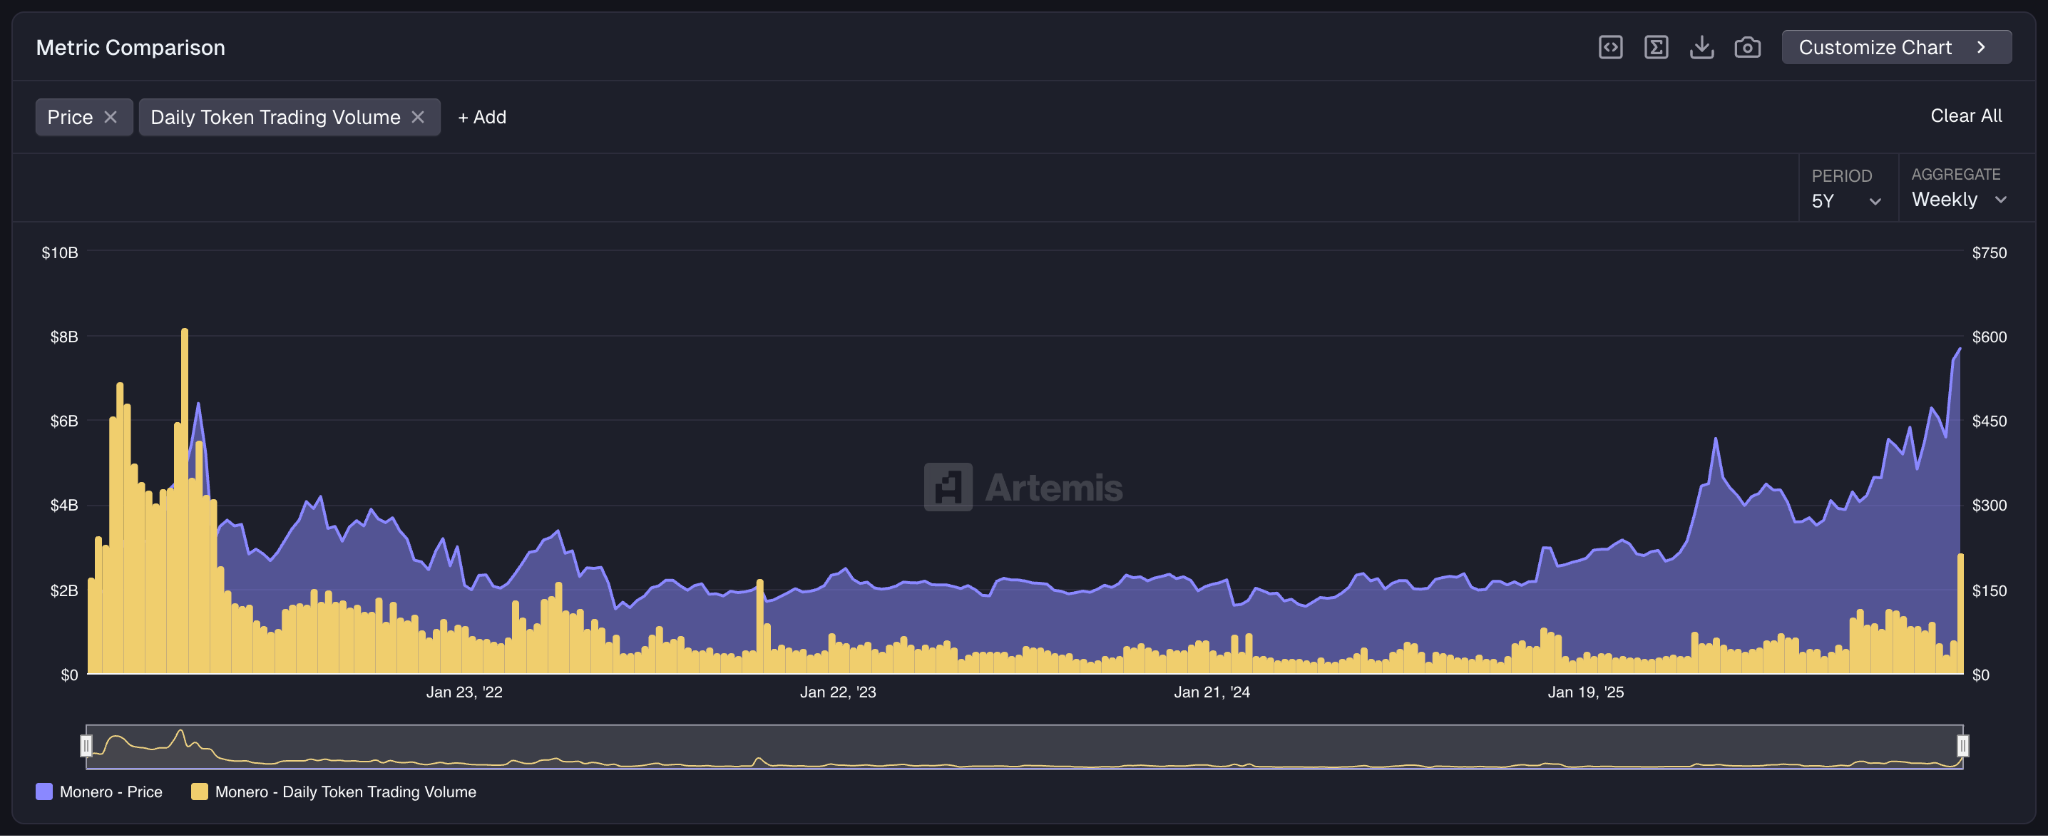Click the Jan 19, '25 axis label

pyautogui.click(x=1586, y=692)
